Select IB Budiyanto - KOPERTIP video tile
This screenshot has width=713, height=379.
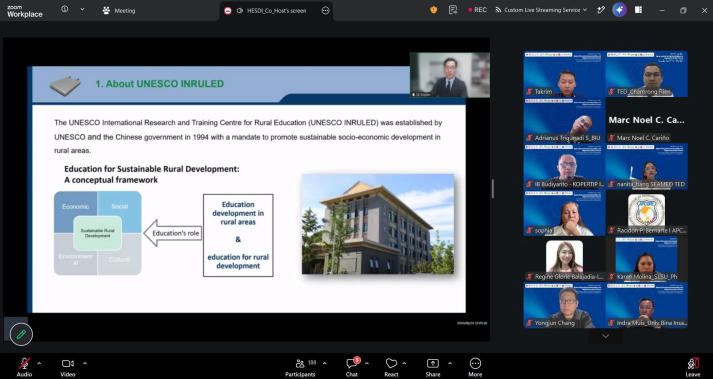[x=564, y=167]
